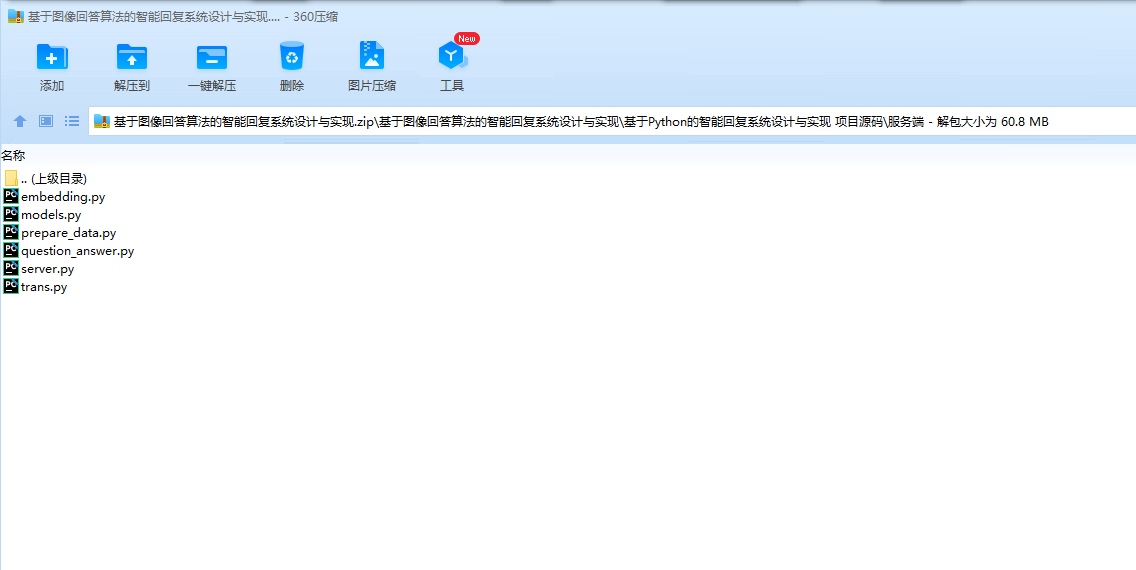Click the PyCharm icon of server.py
The height and width of the screenshot is (570, 1136).
point(11,269)
